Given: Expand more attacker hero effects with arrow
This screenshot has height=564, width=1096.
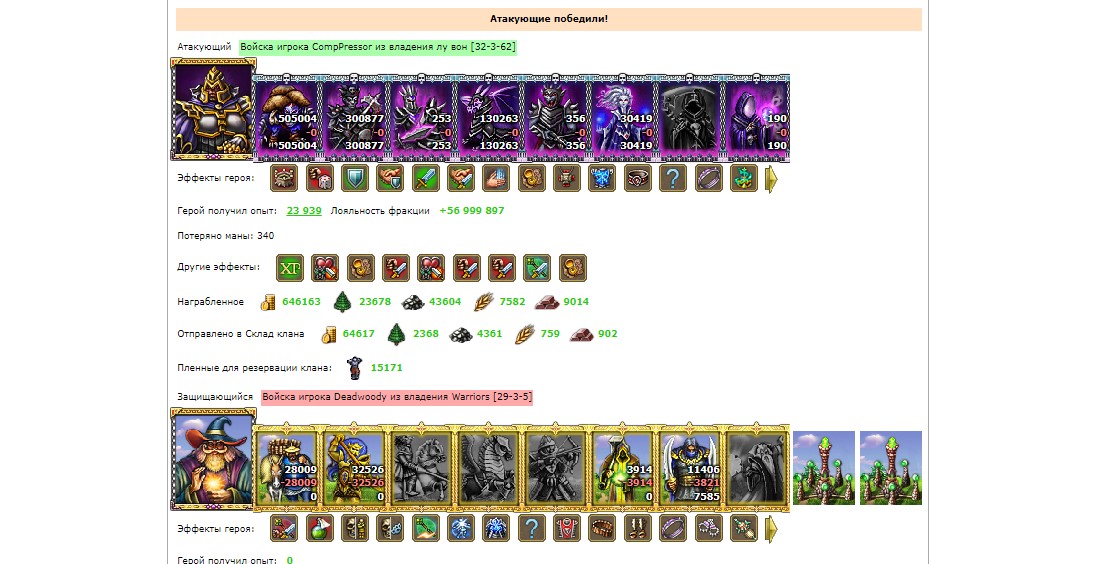Looking at the screenshot, I should click(x=771, y=179).
